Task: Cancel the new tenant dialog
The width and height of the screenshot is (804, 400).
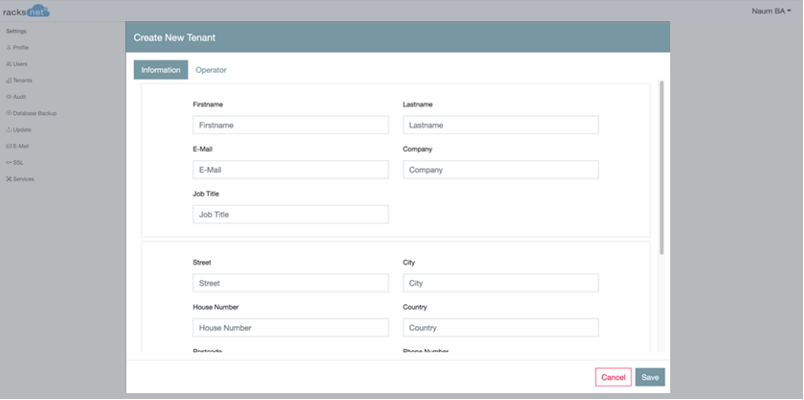Action: coord(613,377)
